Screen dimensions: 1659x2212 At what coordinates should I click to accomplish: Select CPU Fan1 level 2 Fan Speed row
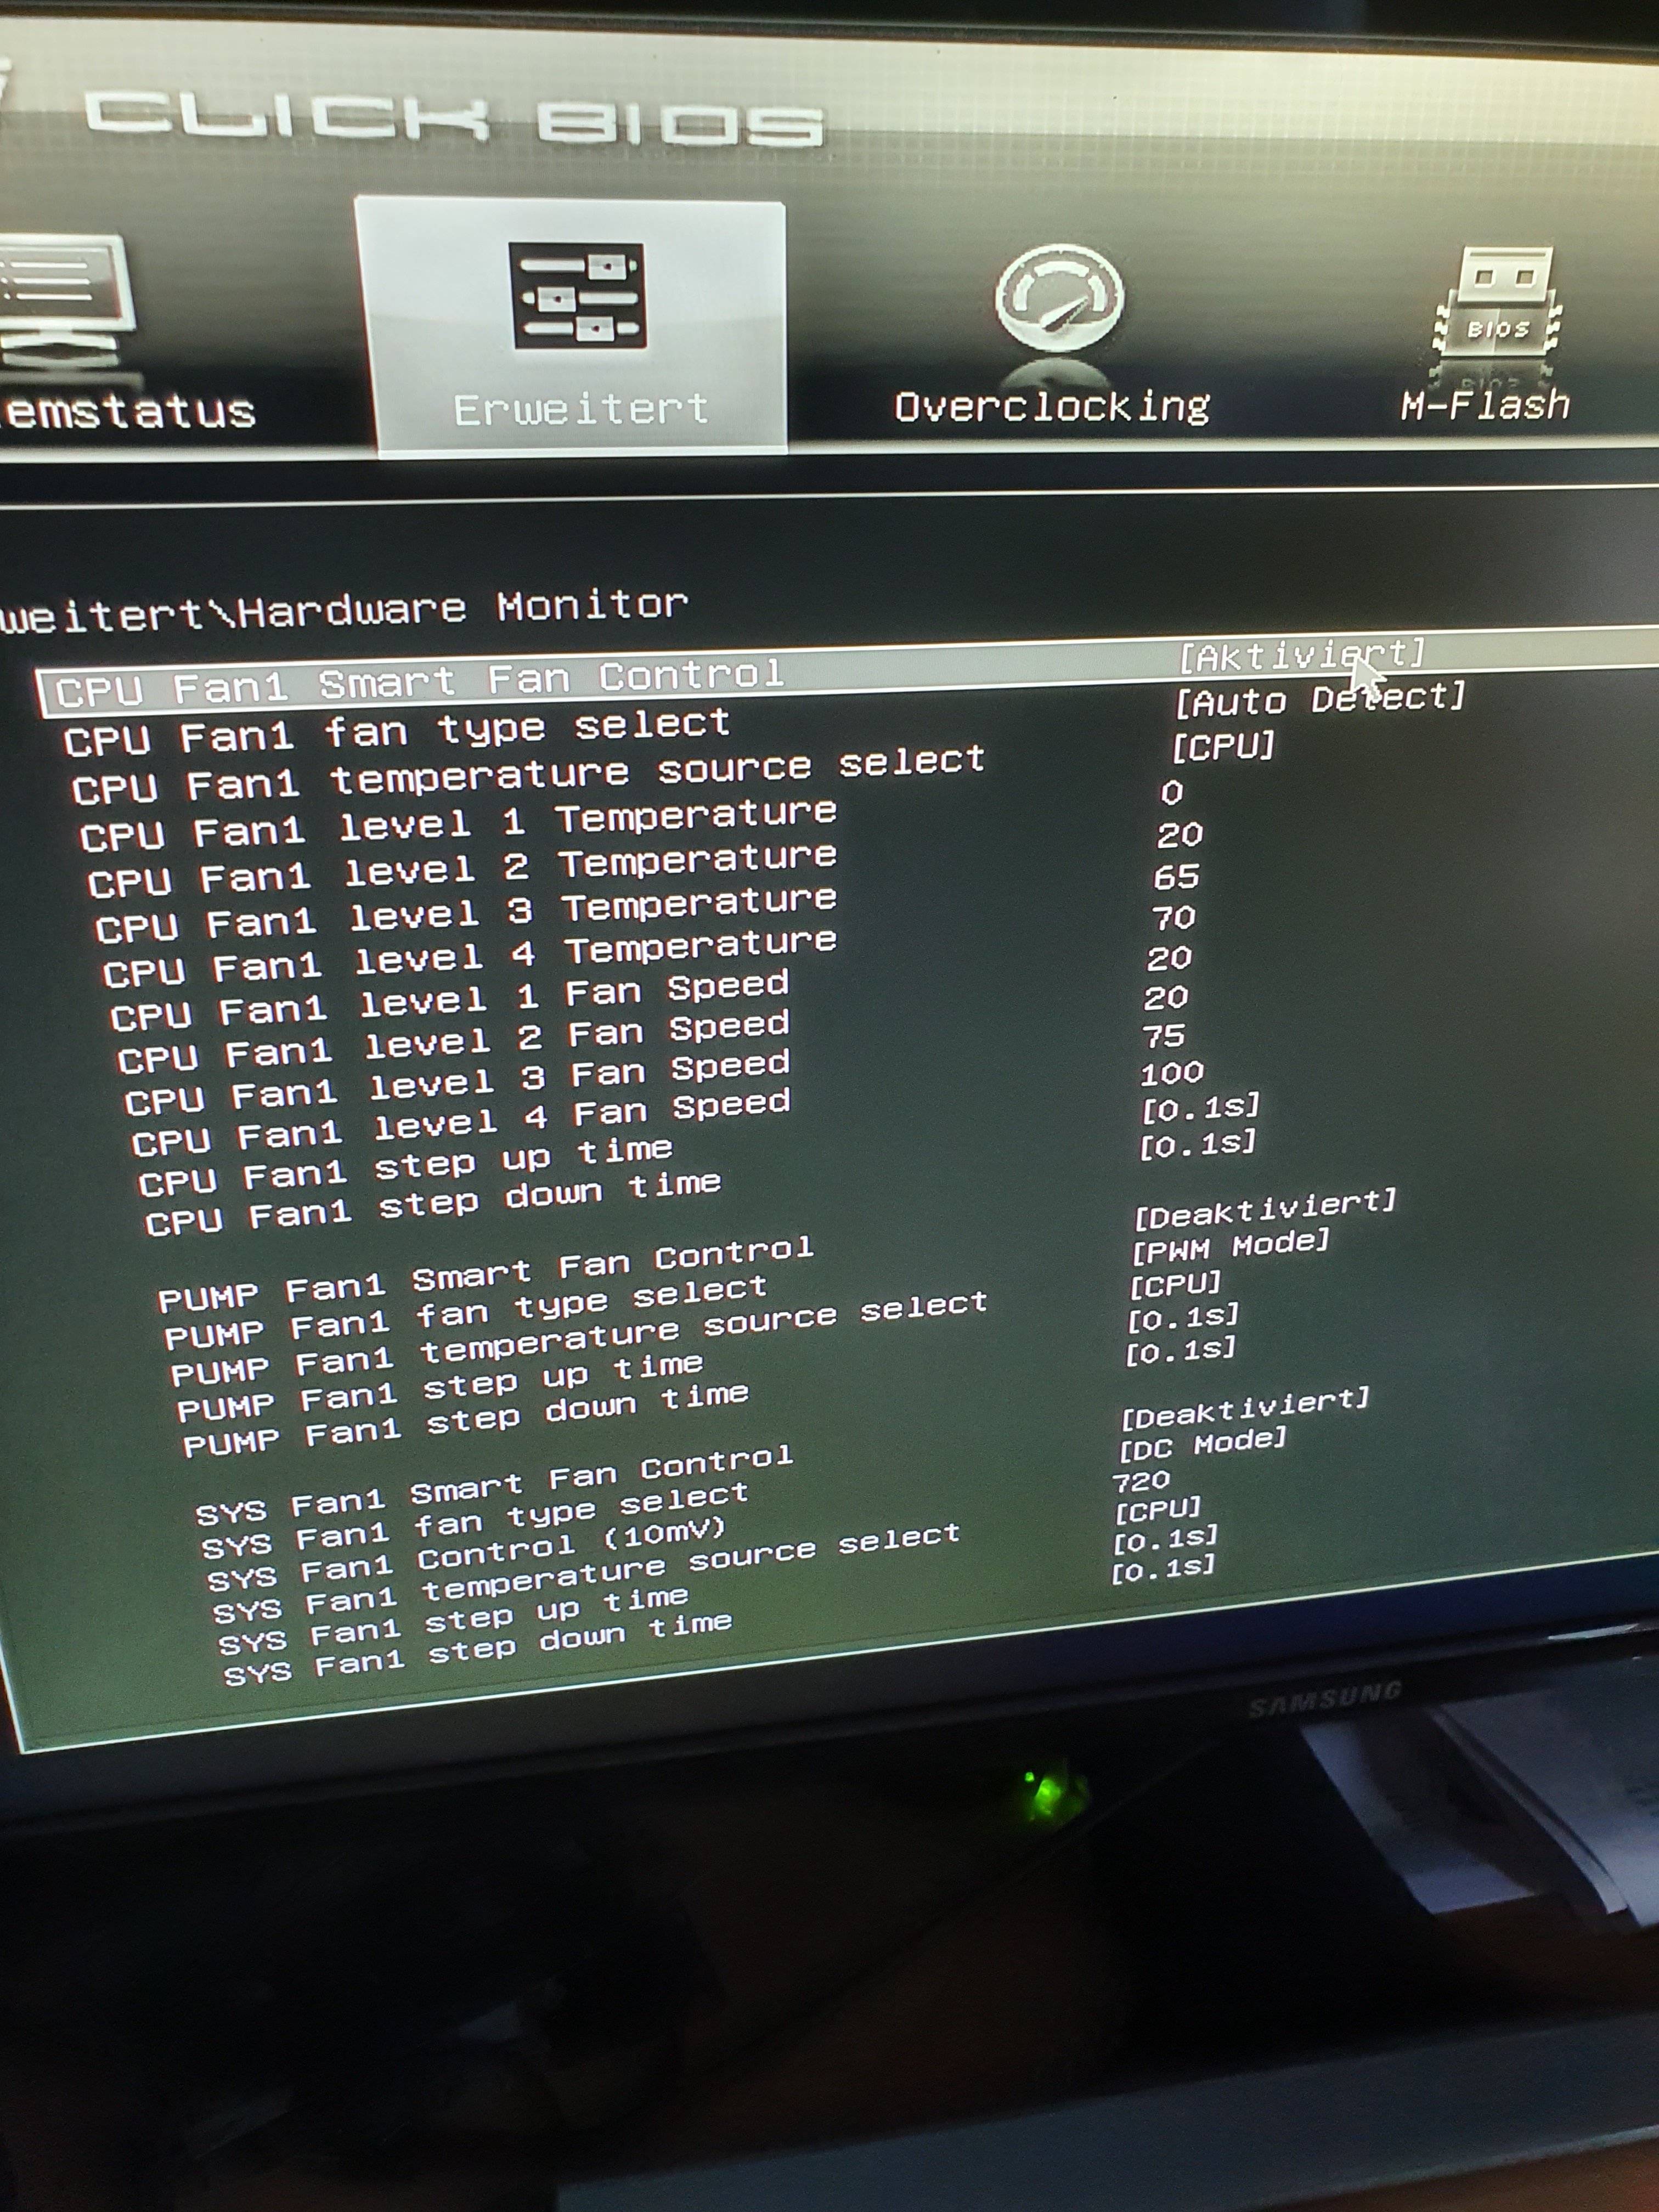click(452, 1041)
